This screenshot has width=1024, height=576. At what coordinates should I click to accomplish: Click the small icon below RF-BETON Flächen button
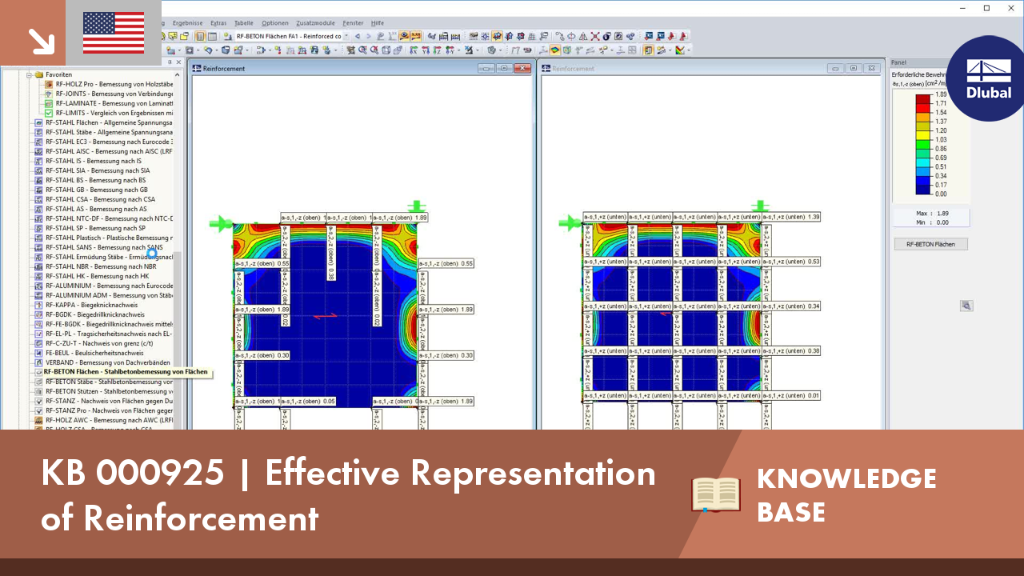pos(966,306)
